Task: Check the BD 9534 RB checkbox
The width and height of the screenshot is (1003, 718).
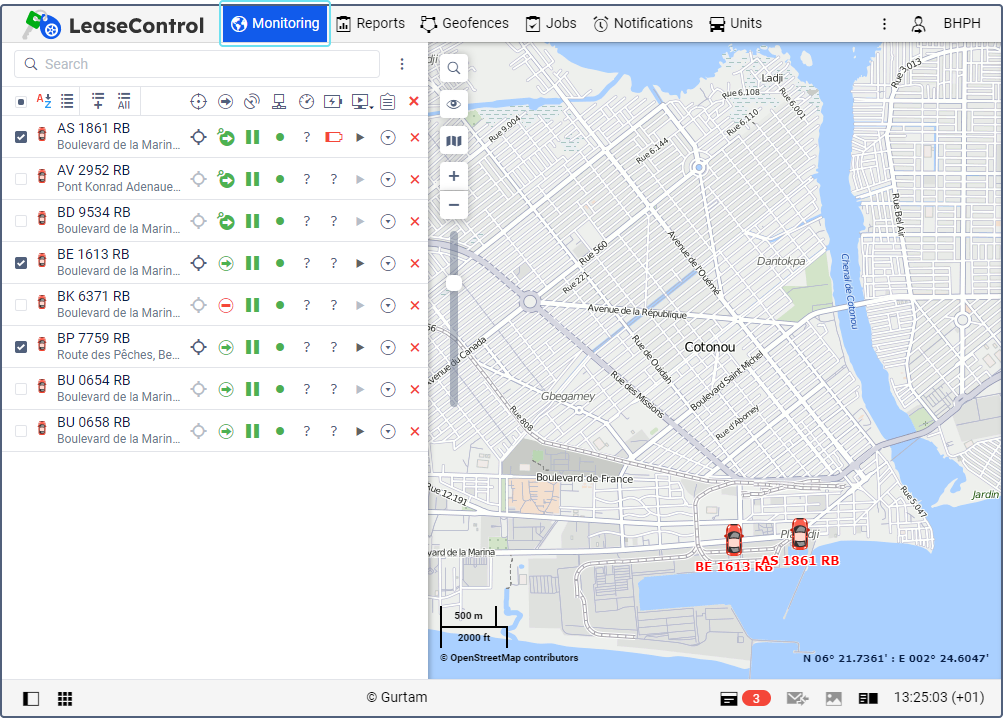Action: 21,221
